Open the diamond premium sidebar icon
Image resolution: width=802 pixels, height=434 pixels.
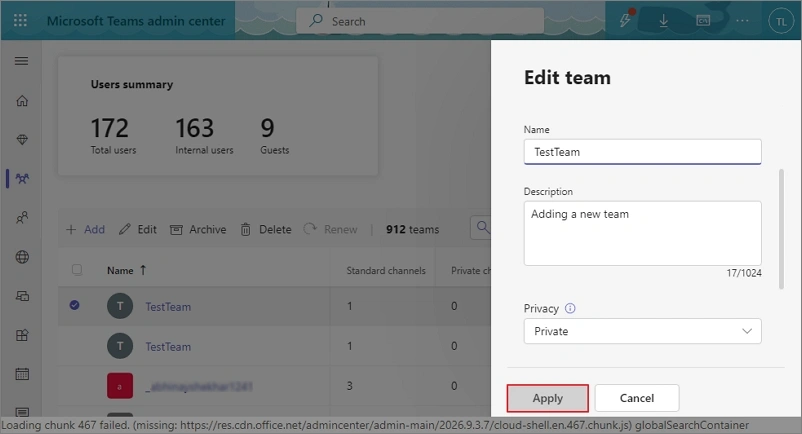point(22,140)
